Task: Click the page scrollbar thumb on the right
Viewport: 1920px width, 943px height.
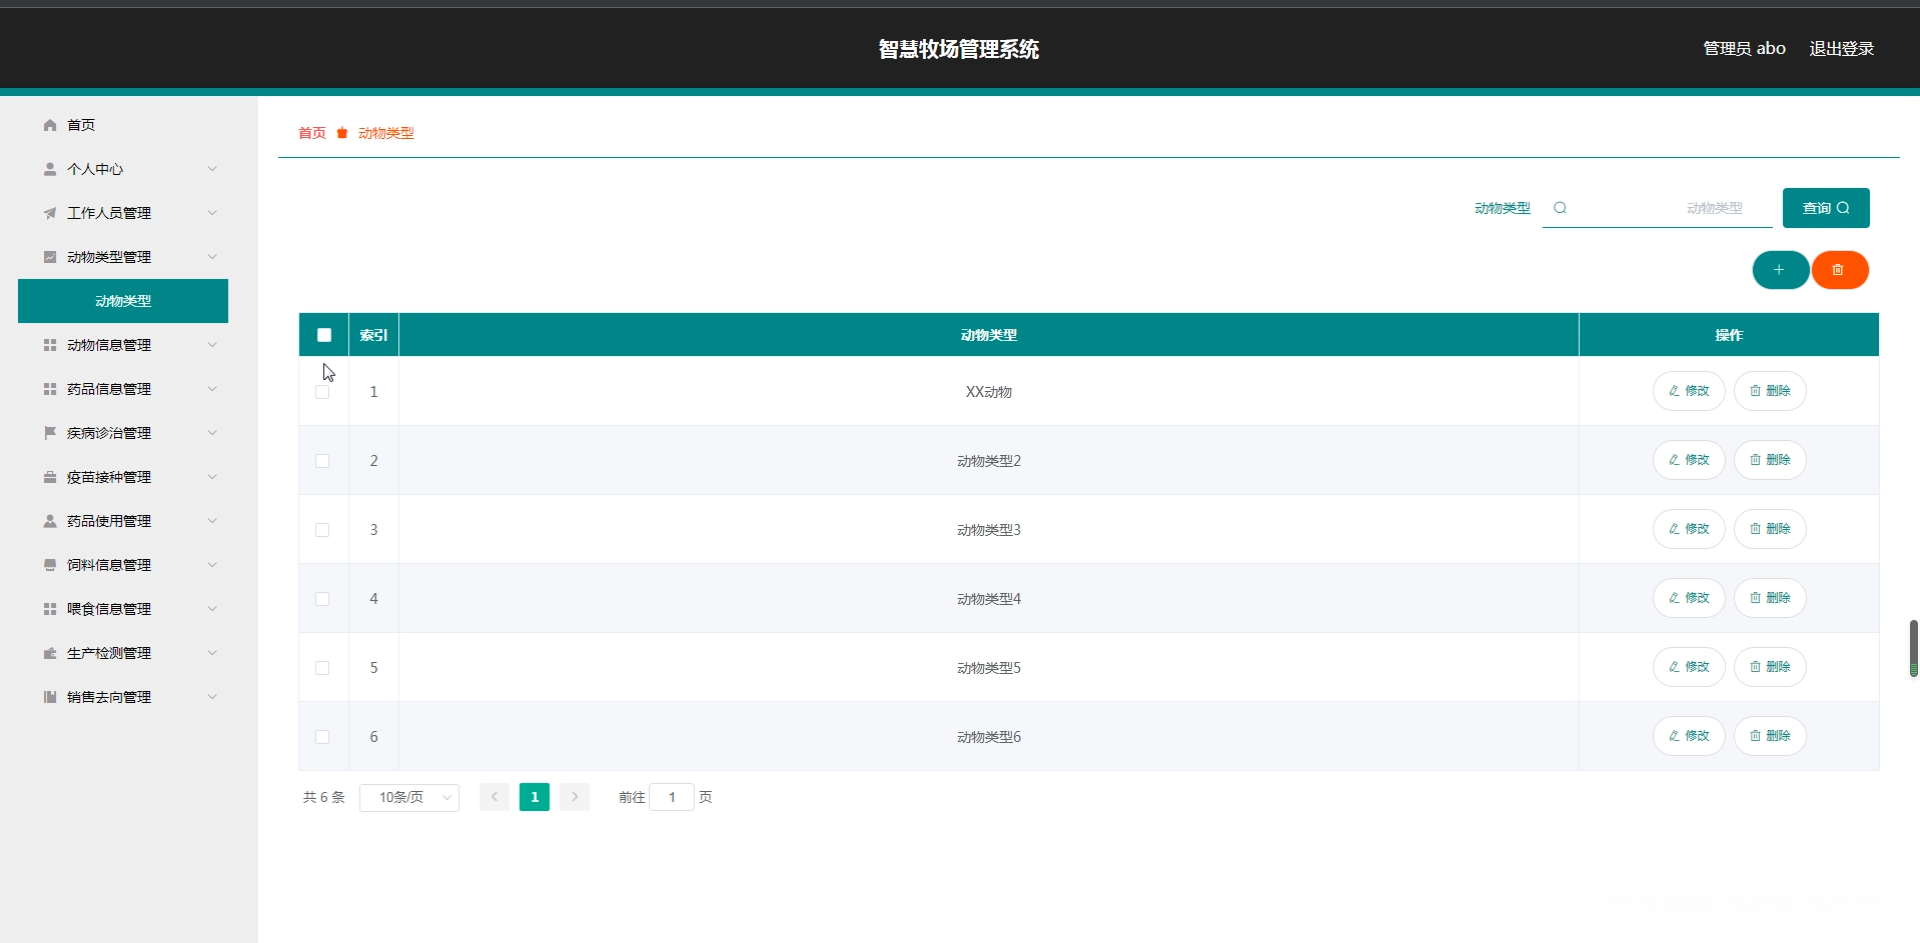Action: pos(1913,648)
